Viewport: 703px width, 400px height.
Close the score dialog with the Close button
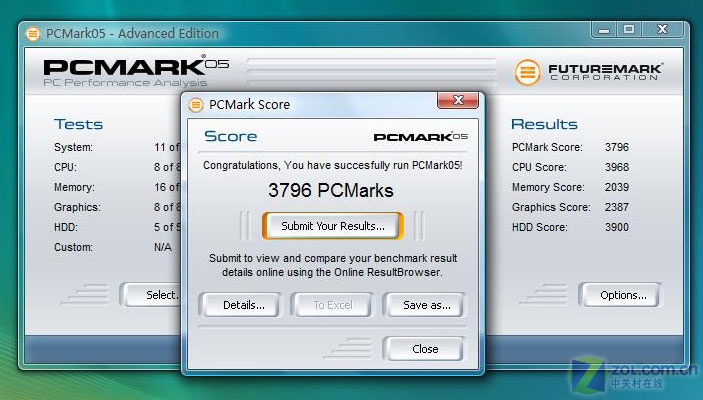pyautogui.click(x=425, y=349)
